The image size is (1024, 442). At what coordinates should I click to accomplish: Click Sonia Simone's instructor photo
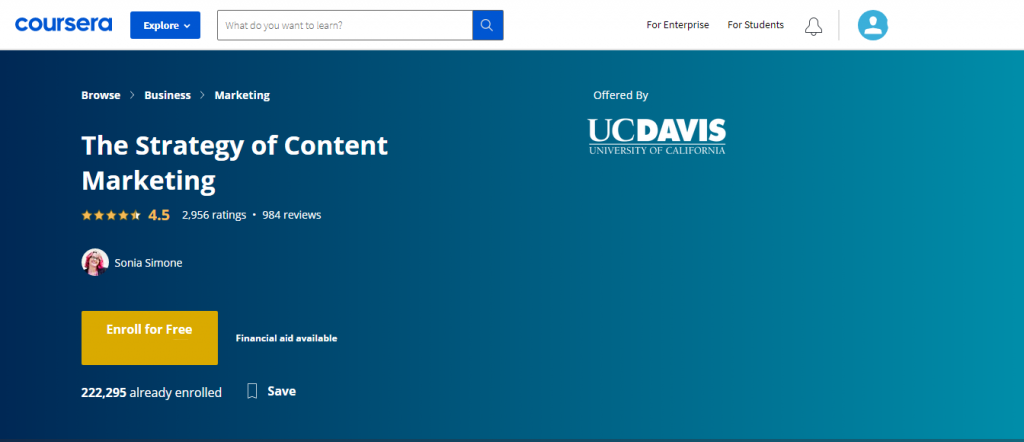[x=95, y=262]
